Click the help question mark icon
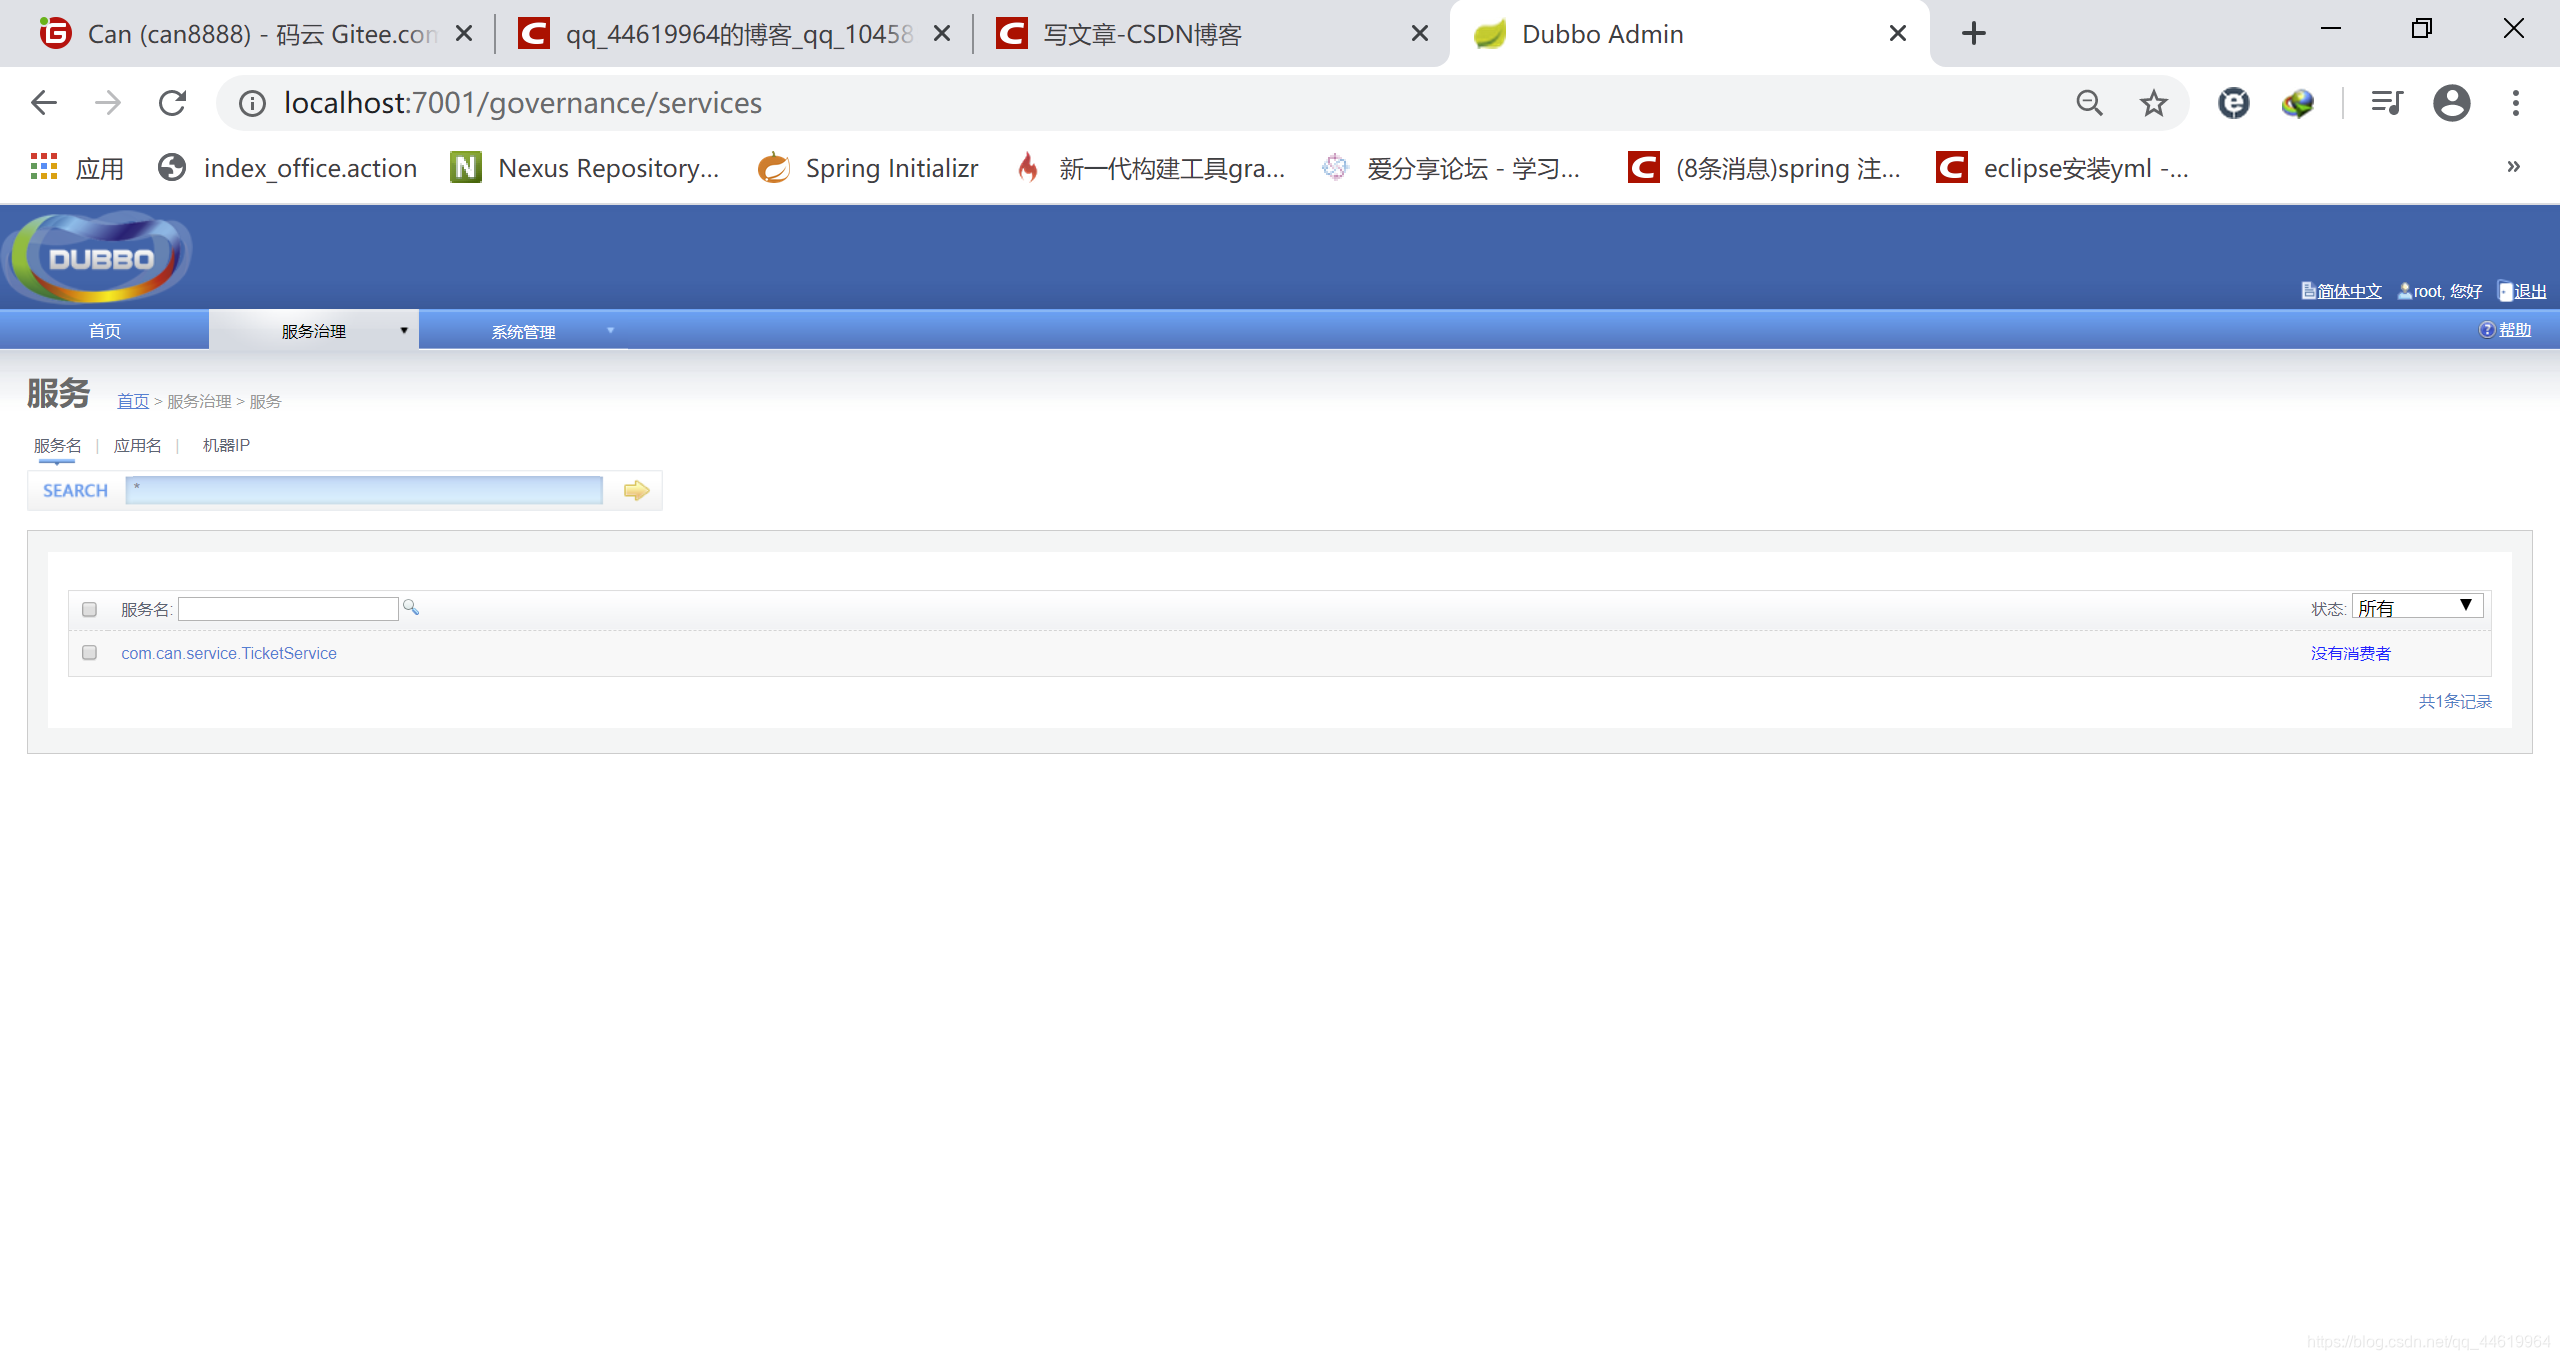 pyautogui.click(x=2486, y=330)
